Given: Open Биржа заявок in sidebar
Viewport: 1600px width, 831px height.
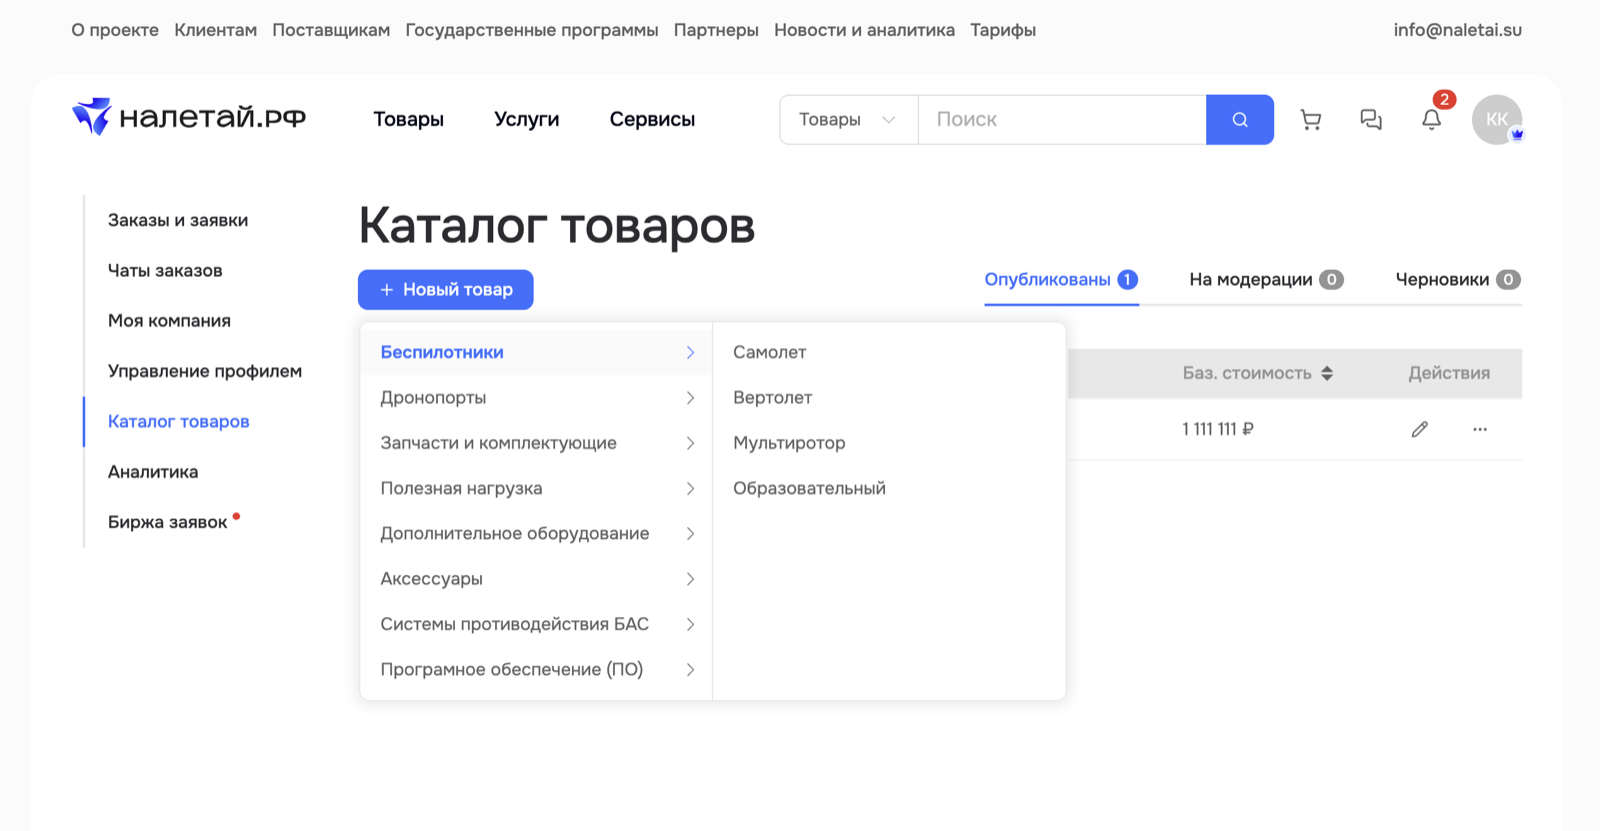Looking at the screenshot, I should pos(168,522).
